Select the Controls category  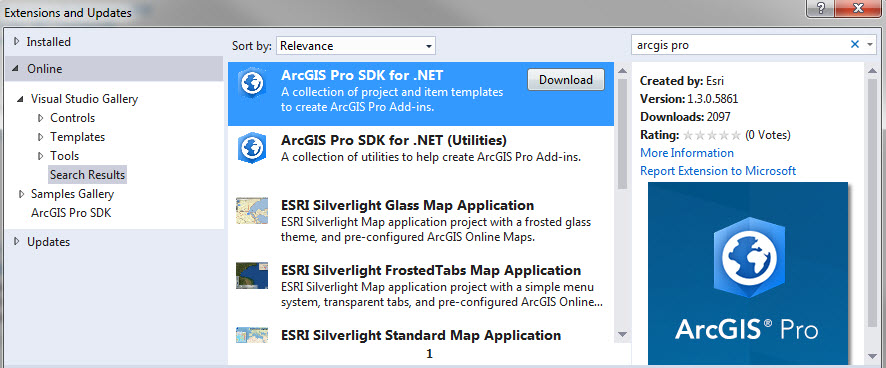coord(72,118)
